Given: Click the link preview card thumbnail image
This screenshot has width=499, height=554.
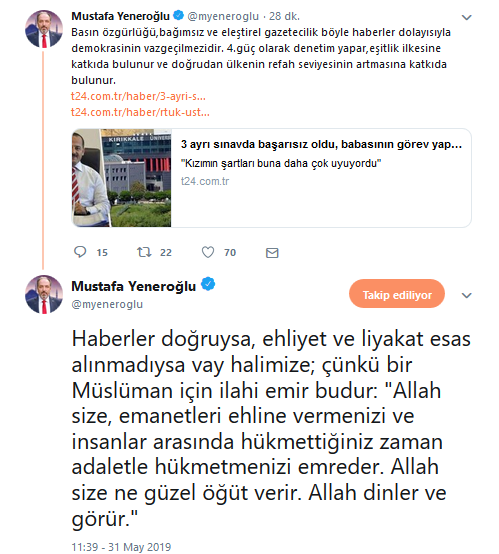Looking at the screenshot, I should (122, 178).
